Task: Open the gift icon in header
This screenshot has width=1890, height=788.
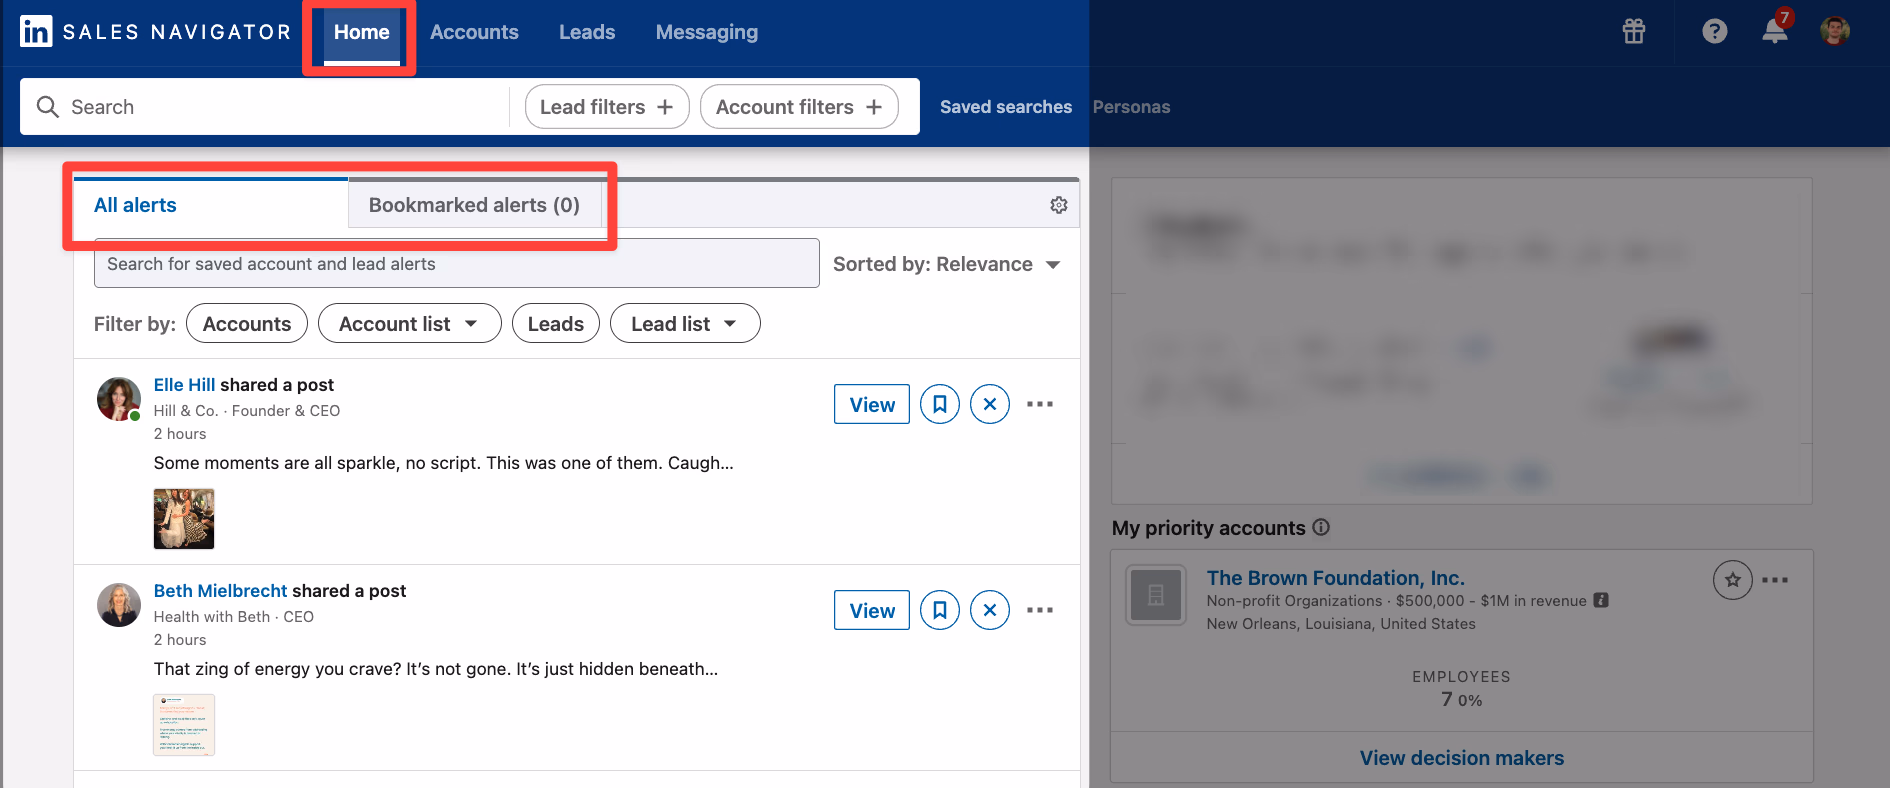Action: pyautogui.click(x=1634, y=31)
